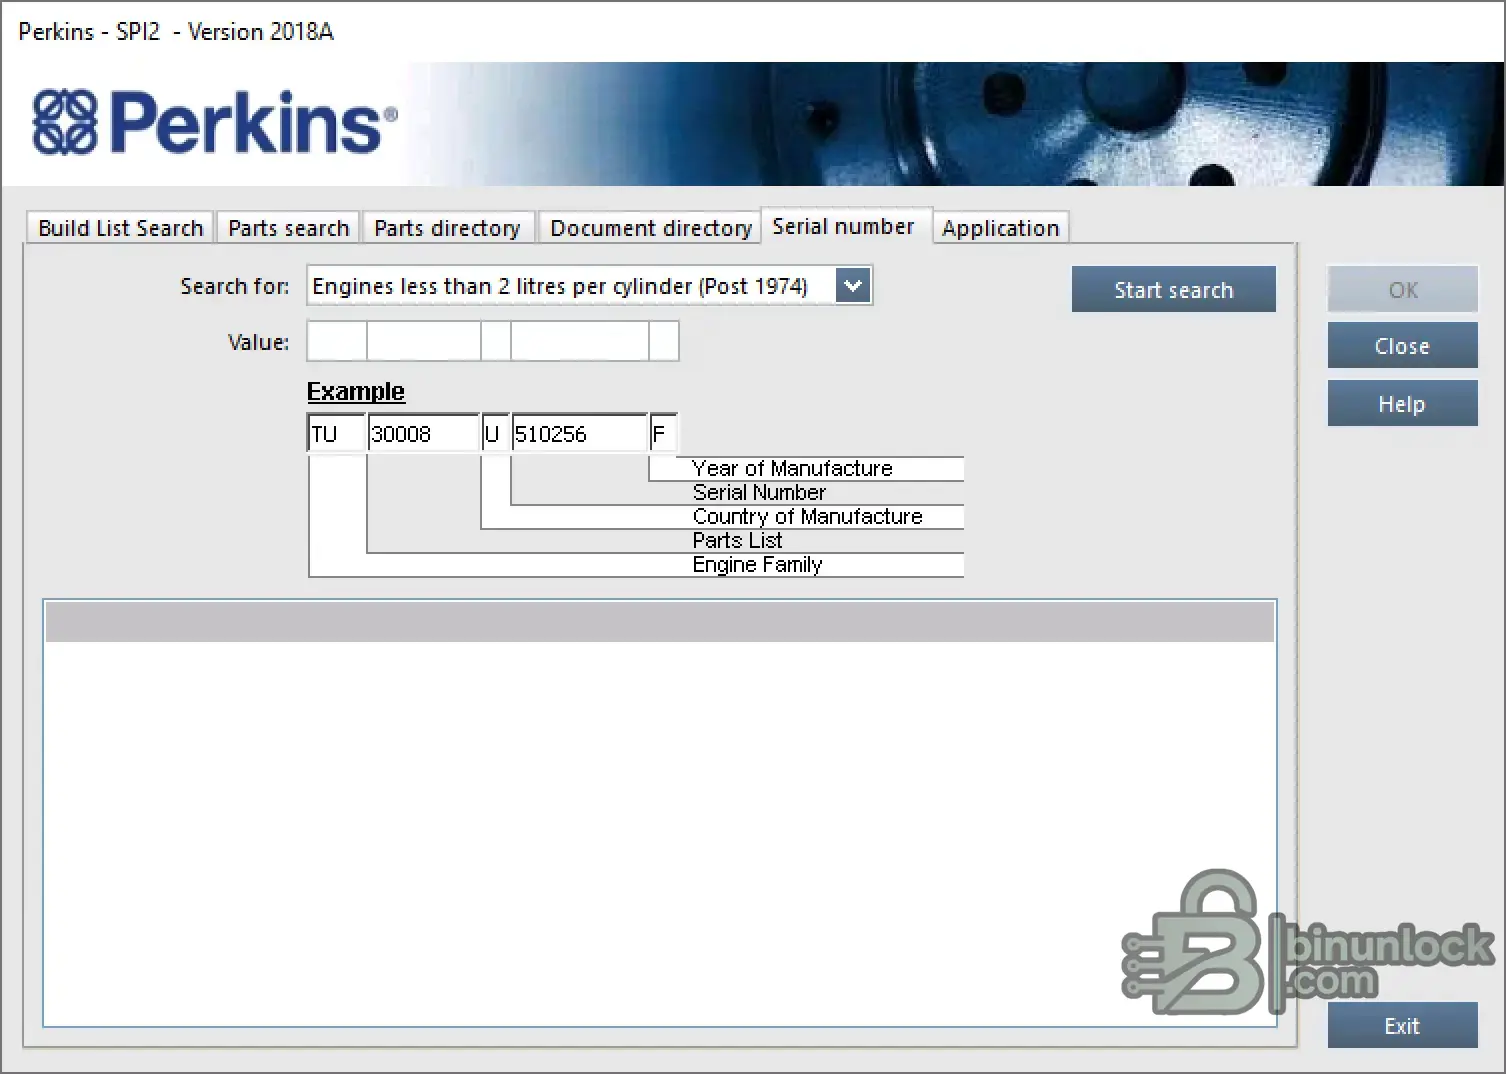1506x1074 pixels.
Task: Click the example field containing TU
Action: click(x=337, y=434)
